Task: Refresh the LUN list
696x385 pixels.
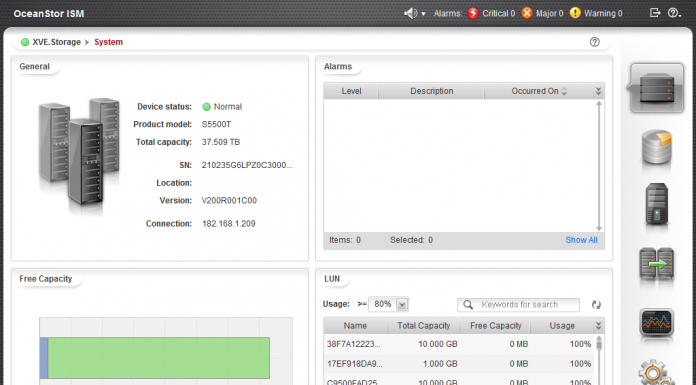Action: click(x=596, y=305)
